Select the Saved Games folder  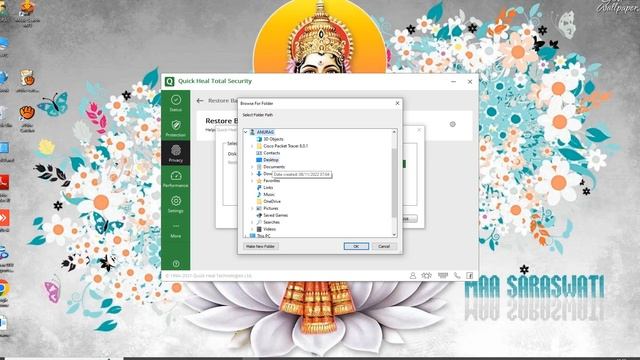(272, 215)
